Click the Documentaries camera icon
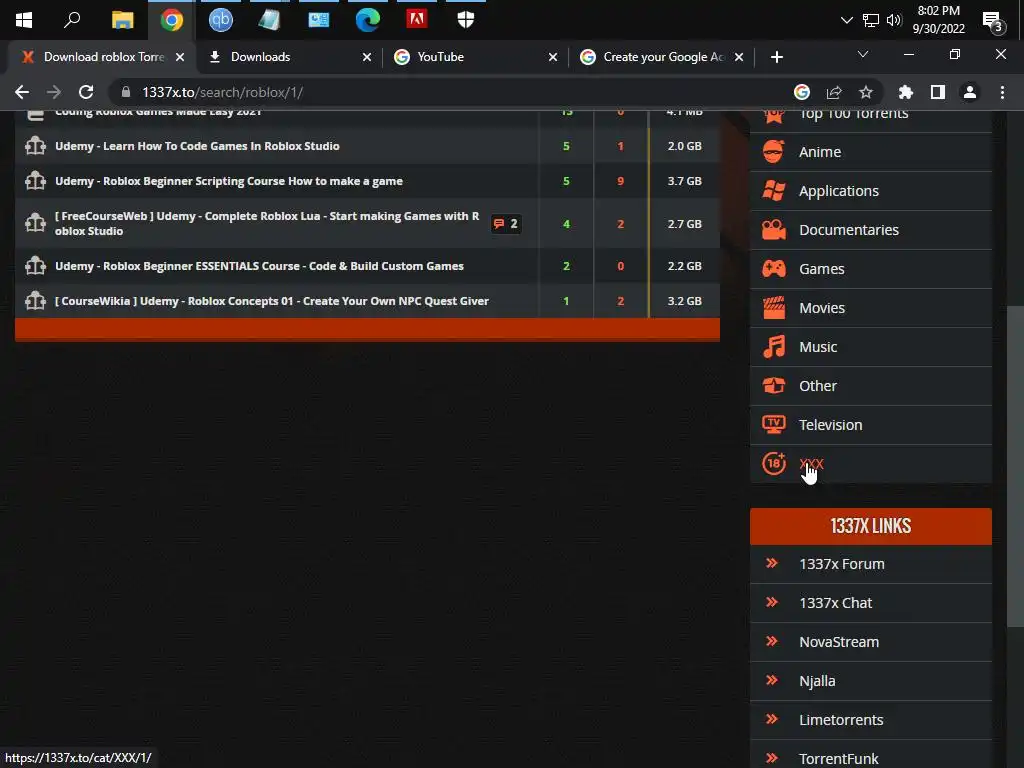Viewport: 1024px width, 768px height. pos(774,230)
